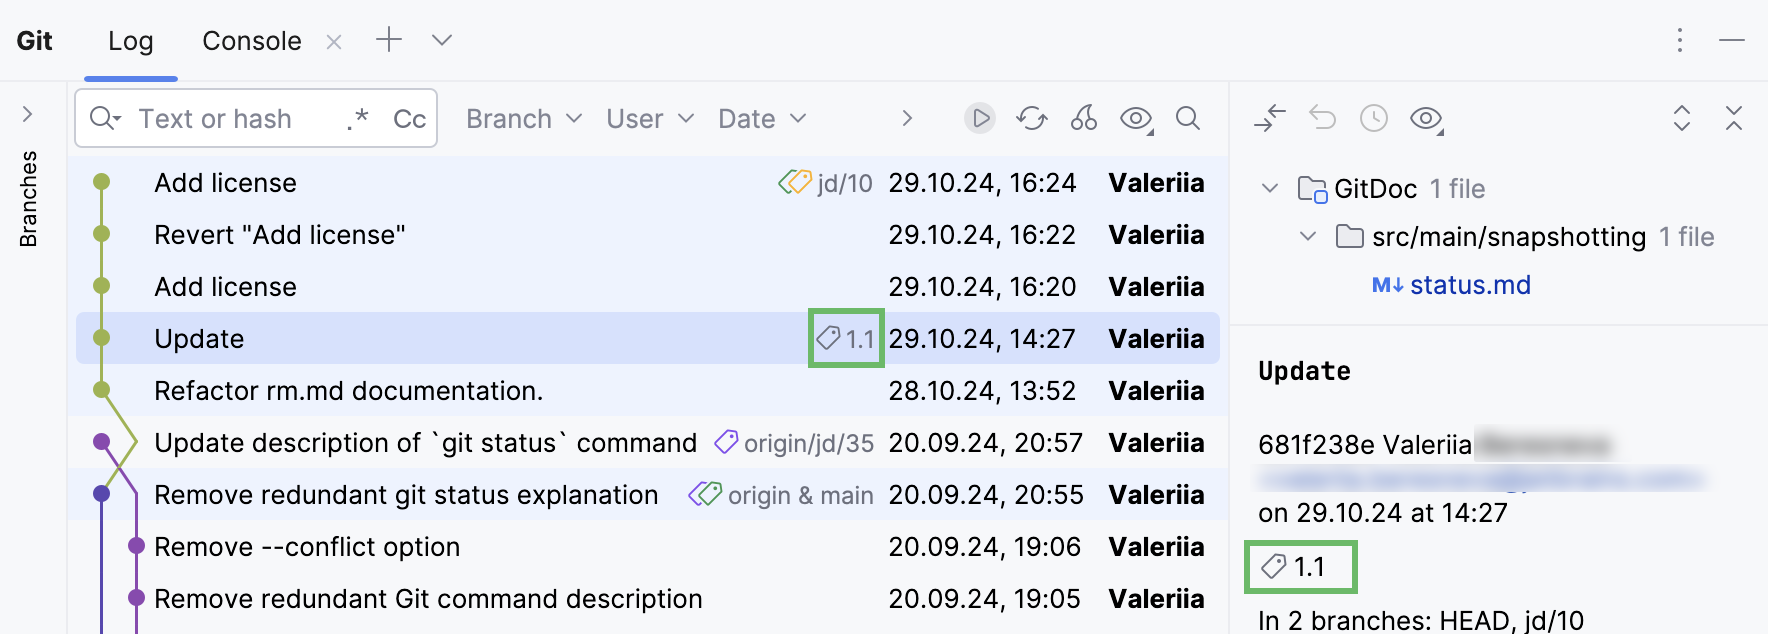
Task: Open the eye view options in log toolbar
Action: (1134, 118)
